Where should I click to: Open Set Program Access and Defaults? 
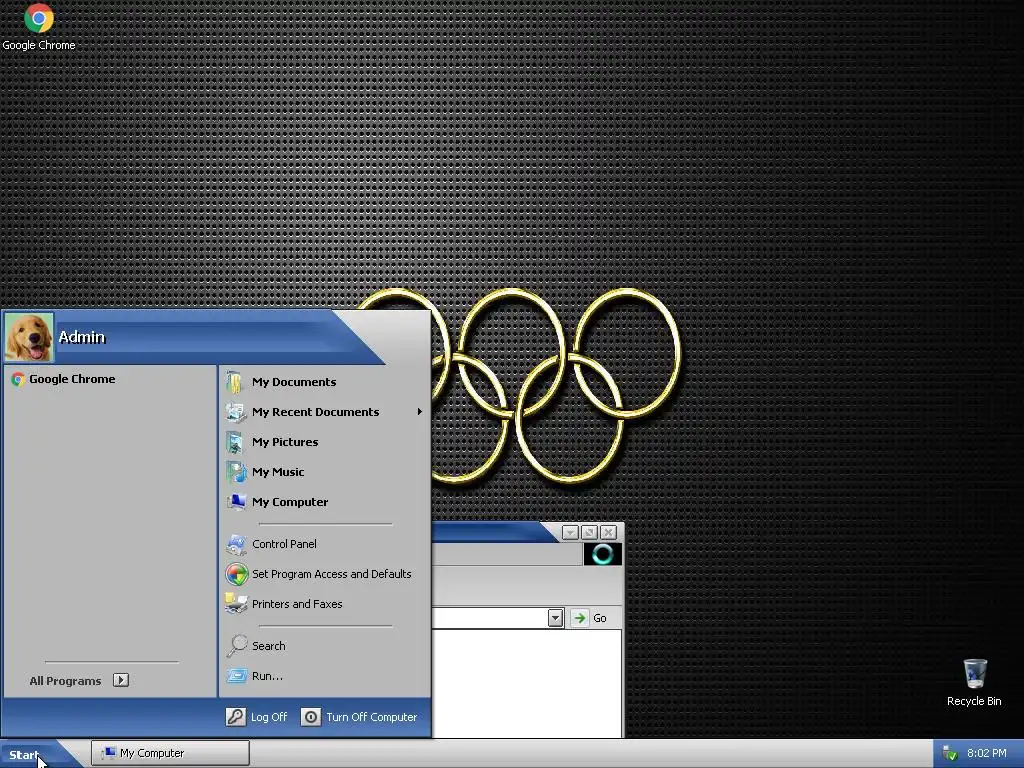(x=325, y=574)
